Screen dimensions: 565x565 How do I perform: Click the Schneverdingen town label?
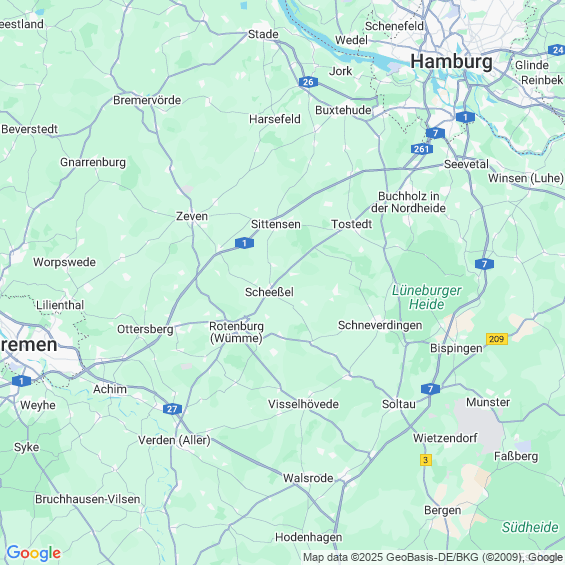[380, 325]
